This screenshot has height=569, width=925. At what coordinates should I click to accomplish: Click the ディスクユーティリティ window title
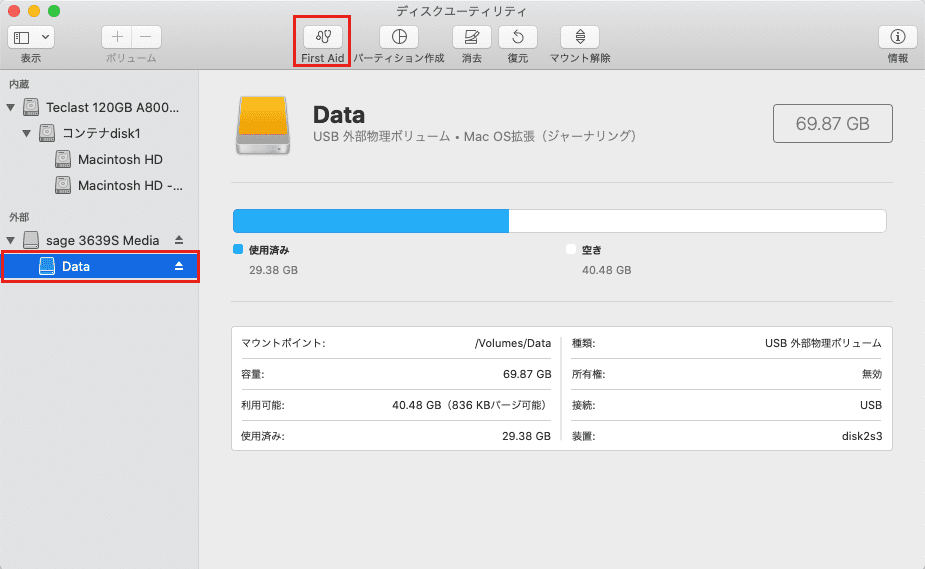(x=461, y=11)
